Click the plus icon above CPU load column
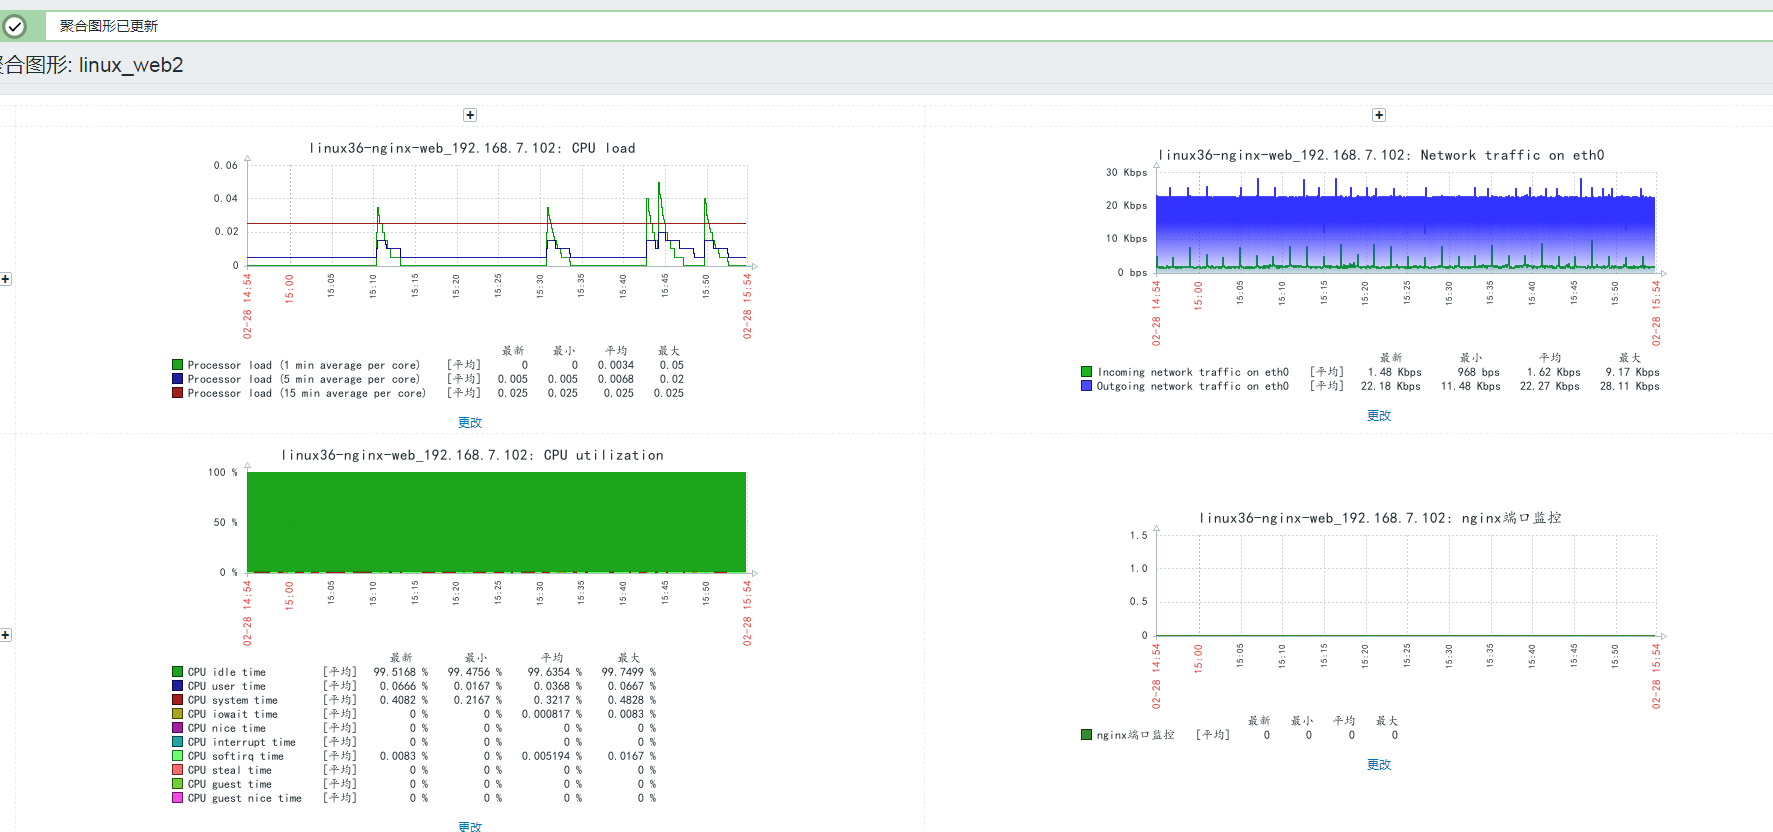The height and width of the screenshot is (832, 1773). tap(470, 115)
